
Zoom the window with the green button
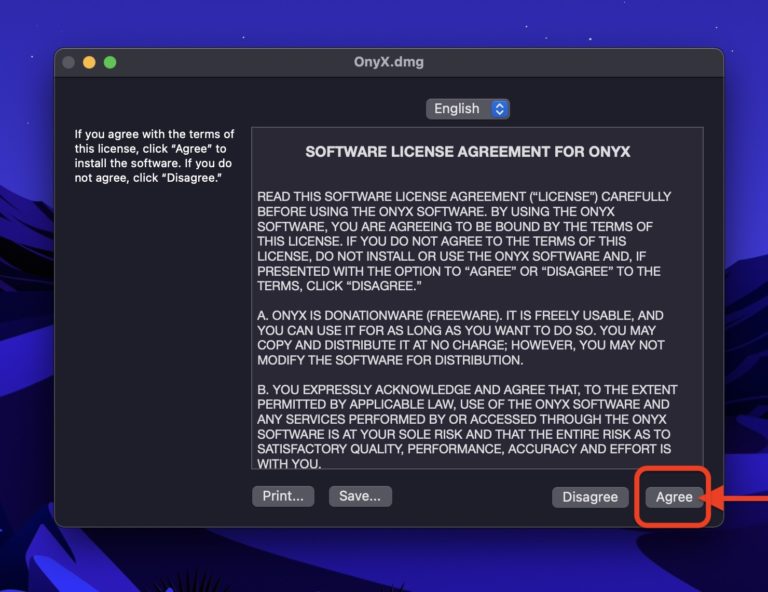pyautogui.click(x=110, y=63)
